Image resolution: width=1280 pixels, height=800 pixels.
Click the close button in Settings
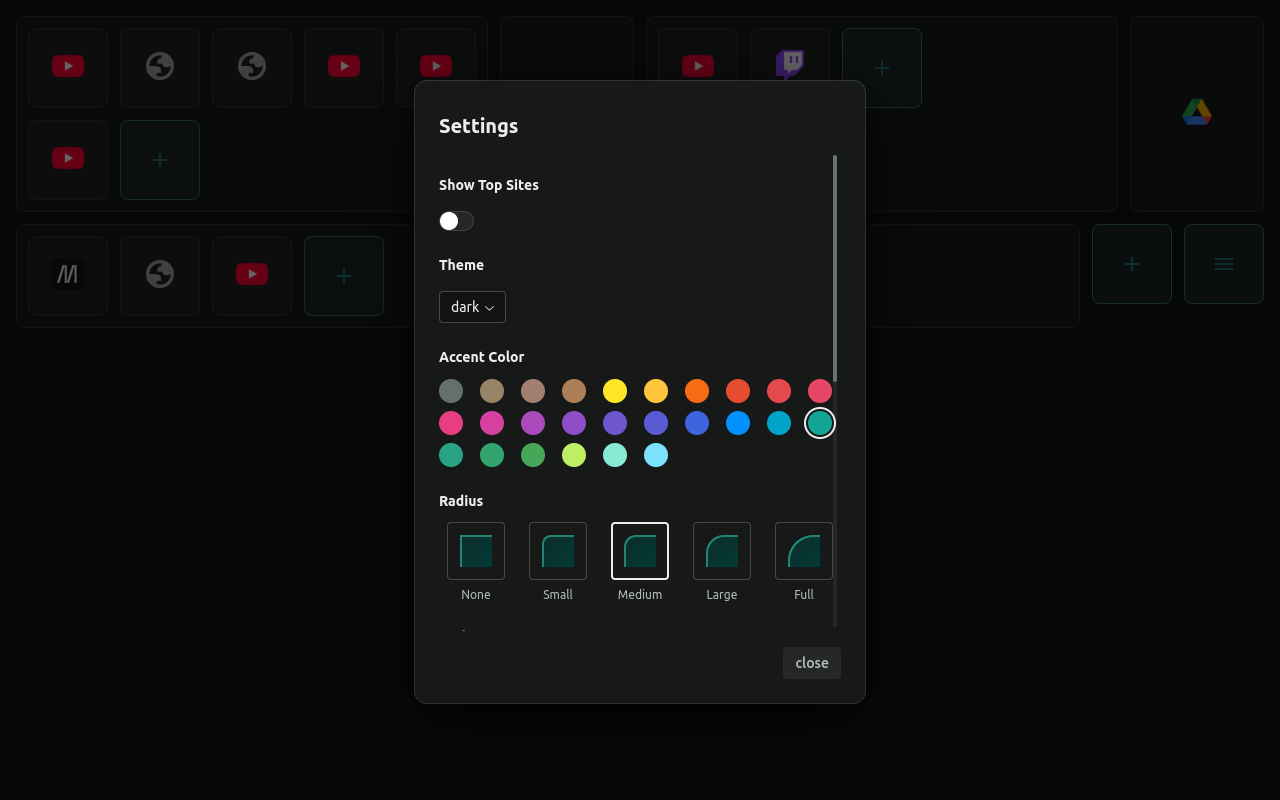(x=811, y=662)
